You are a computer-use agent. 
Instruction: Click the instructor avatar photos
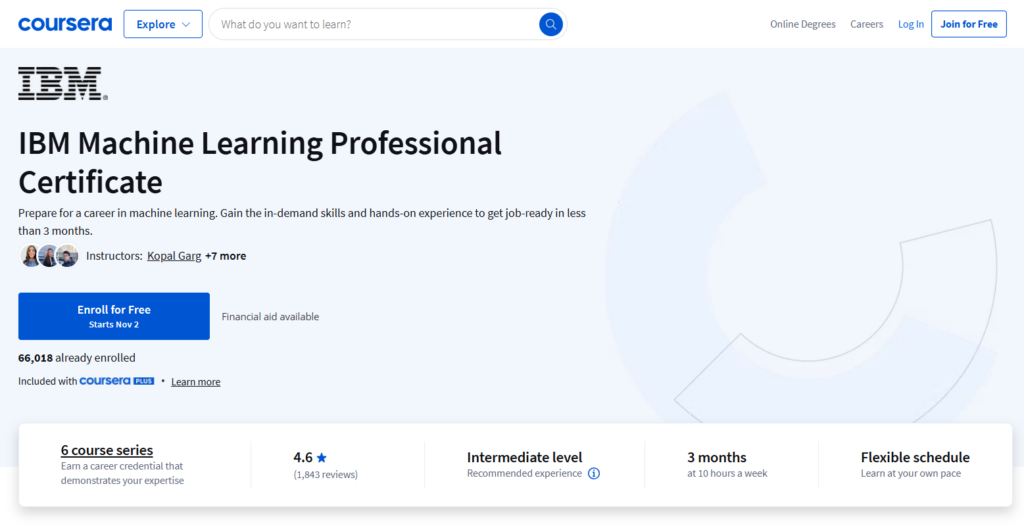[49, 256]
